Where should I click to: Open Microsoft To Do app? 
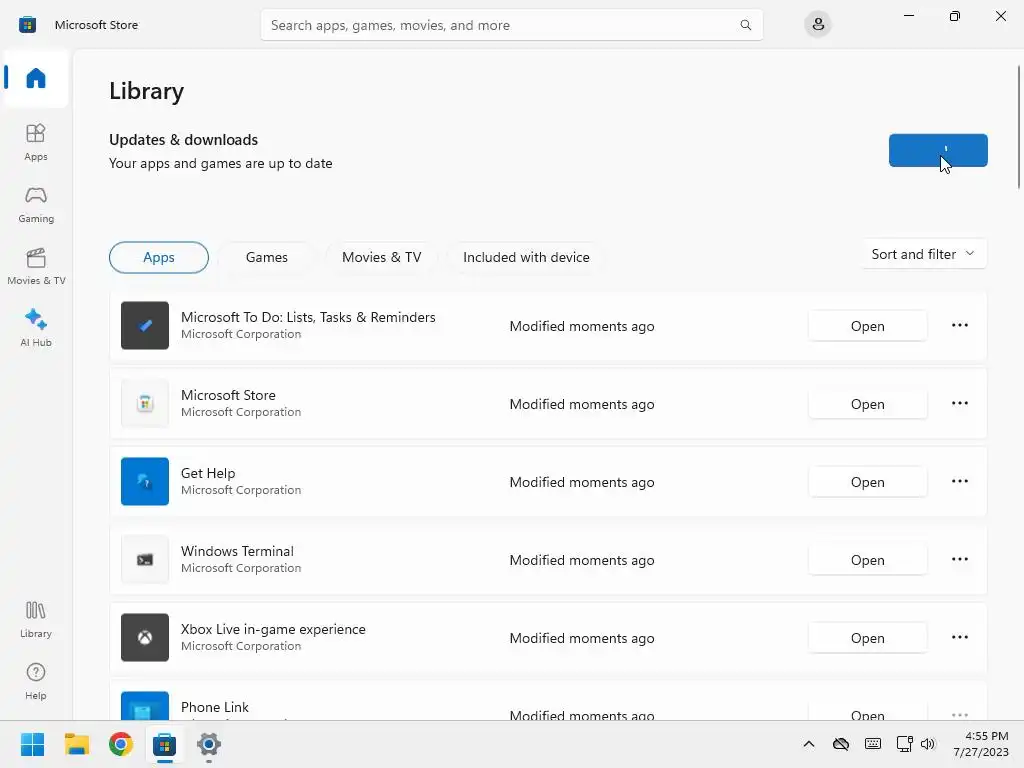pos(867,326)
